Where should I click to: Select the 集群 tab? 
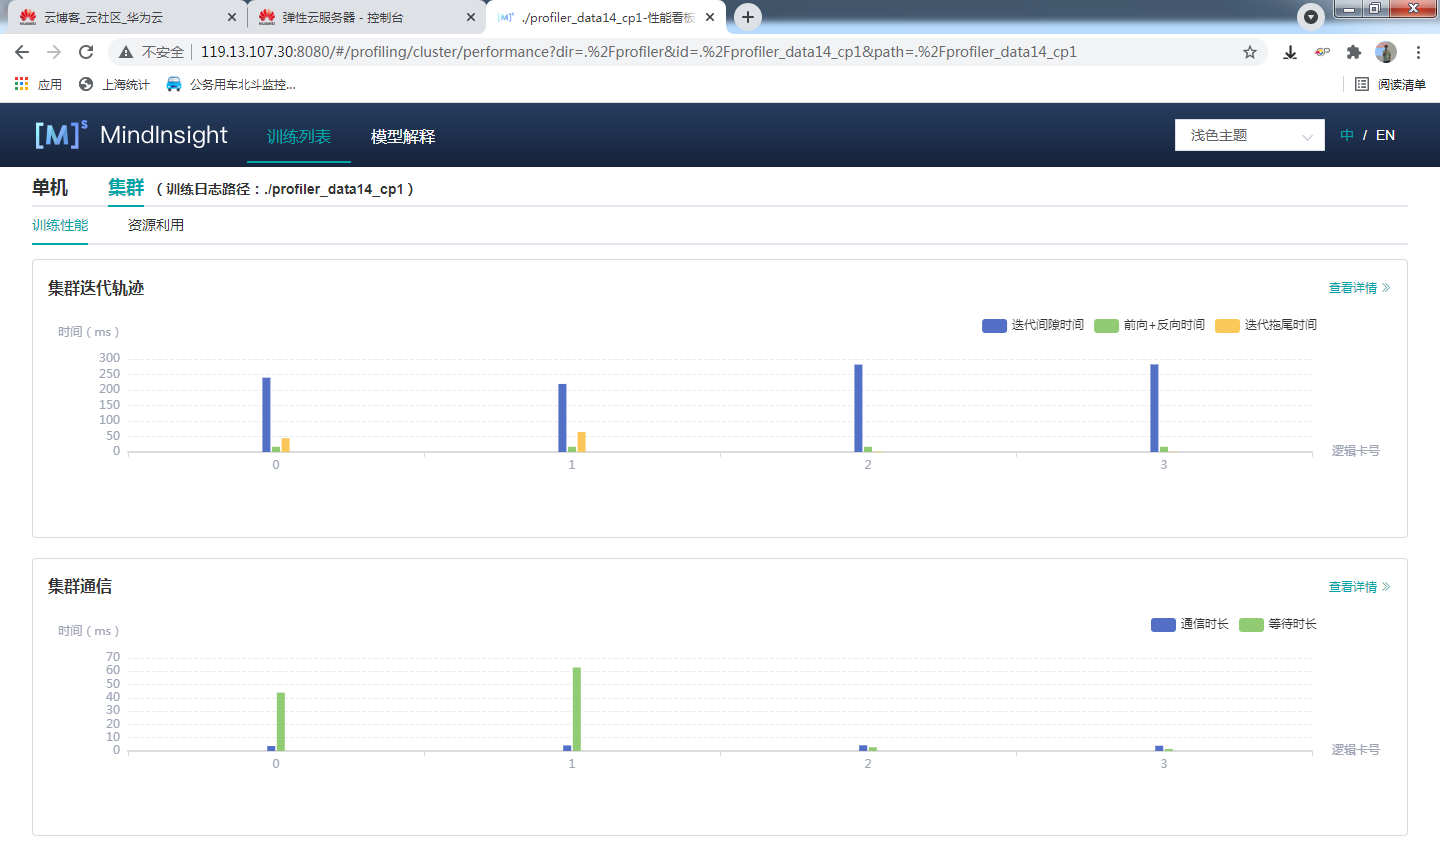pos(126,187)
